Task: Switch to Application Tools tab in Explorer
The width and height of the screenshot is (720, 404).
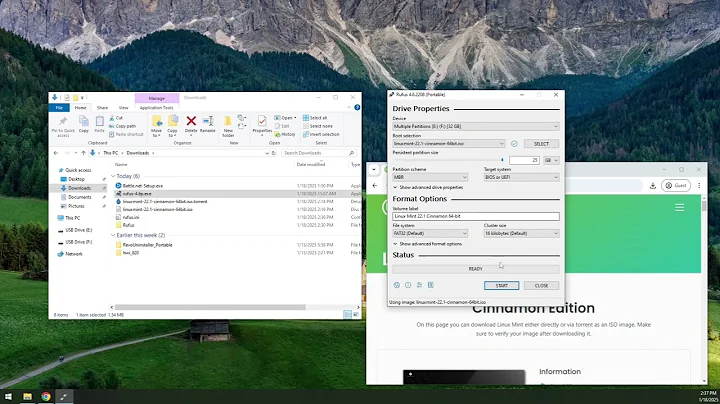Action: (157, 108)
